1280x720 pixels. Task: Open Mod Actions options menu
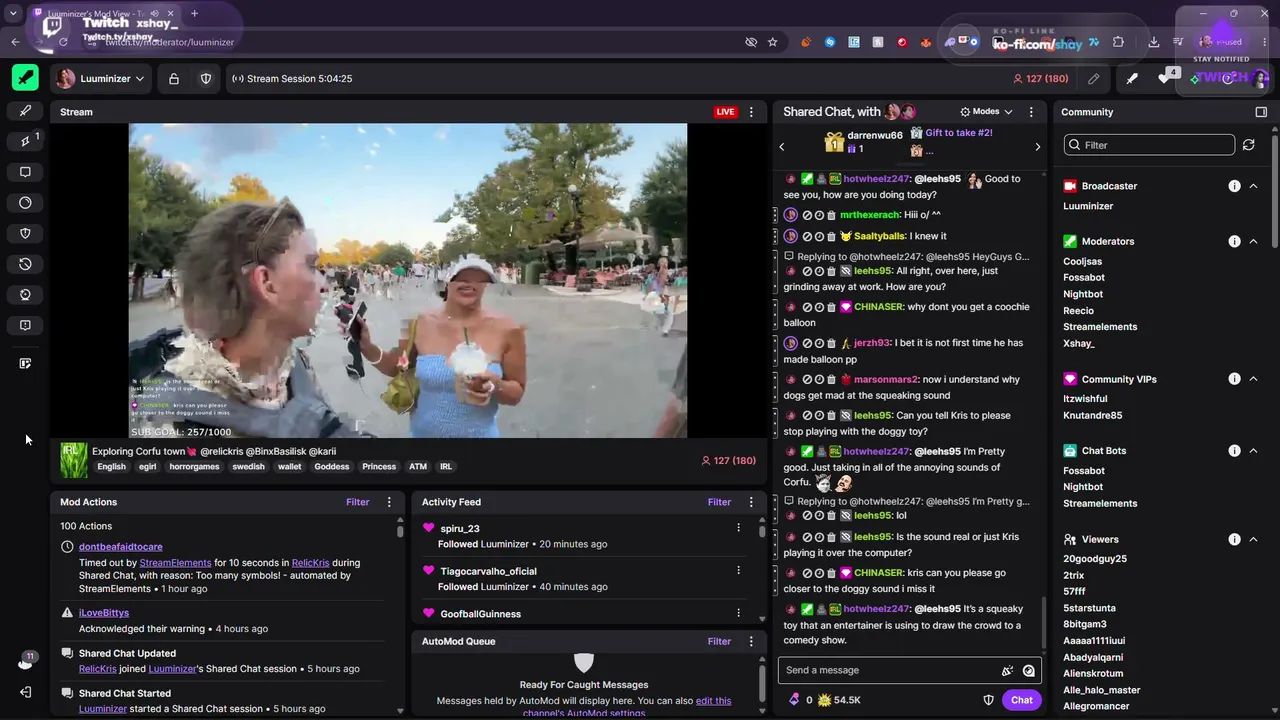tap(389, 502)
